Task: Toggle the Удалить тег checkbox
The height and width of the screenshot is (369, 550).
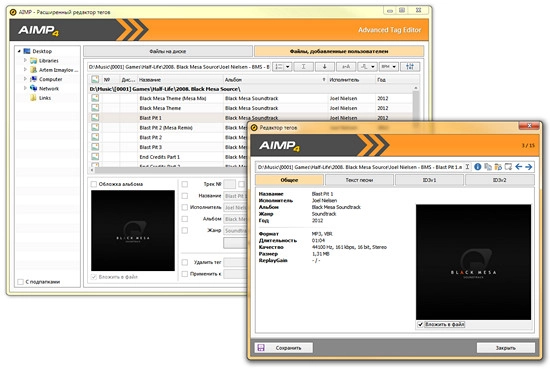Action: pyautogui.click(x=185, y=262)
